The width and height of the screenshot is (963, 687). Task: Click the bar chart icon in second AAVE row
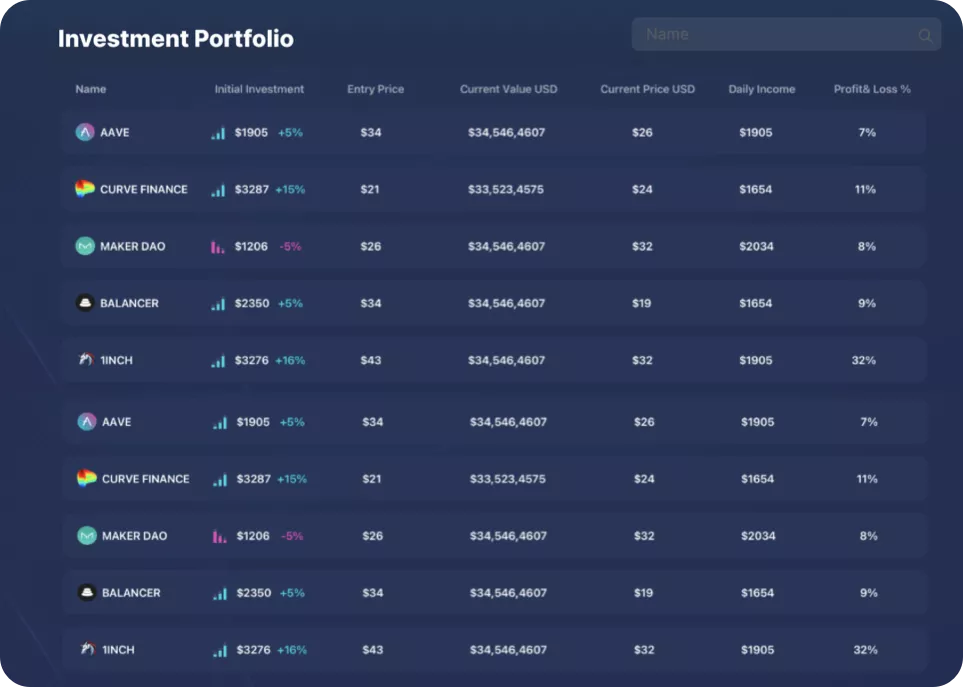tap(220, 423)
